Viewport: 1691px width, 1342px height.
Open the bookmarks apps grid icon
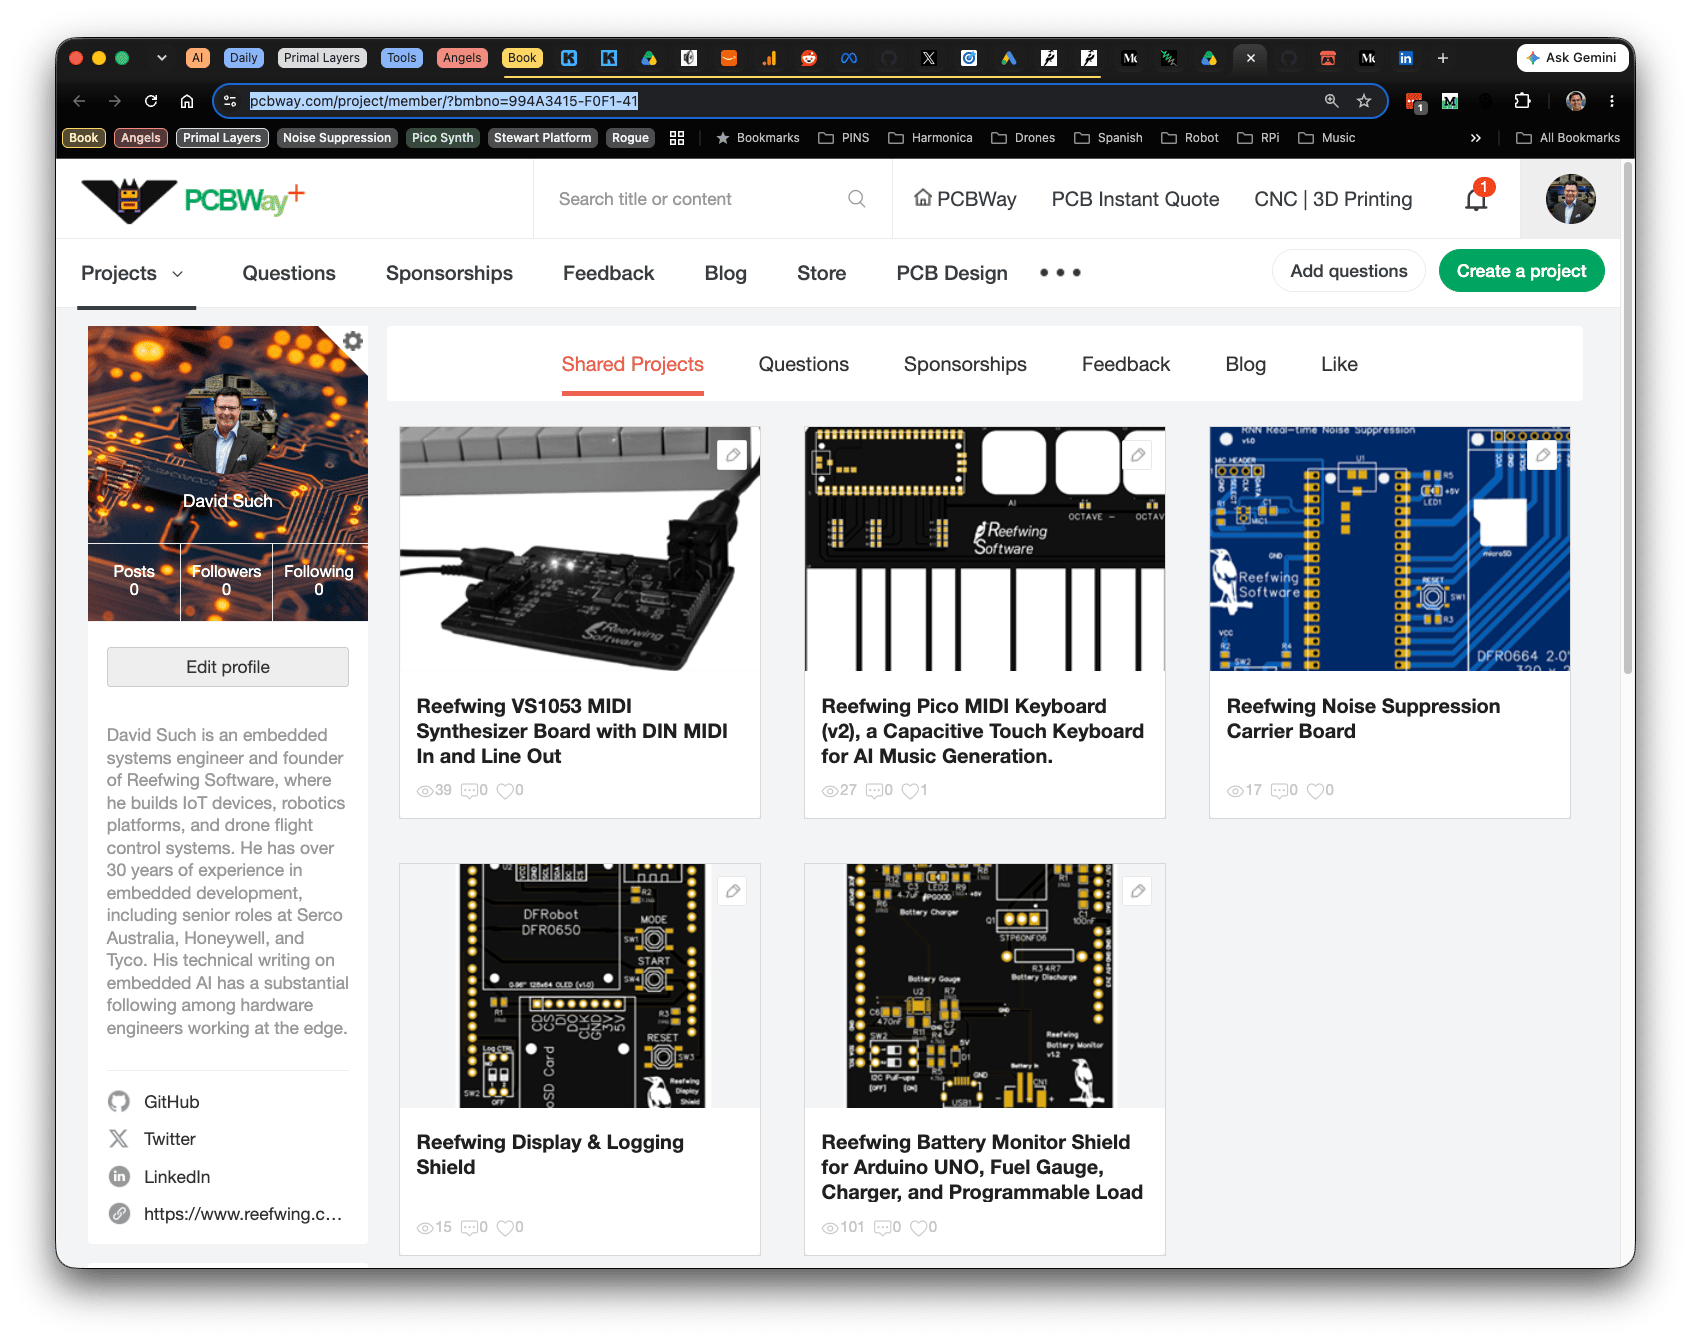677,138
